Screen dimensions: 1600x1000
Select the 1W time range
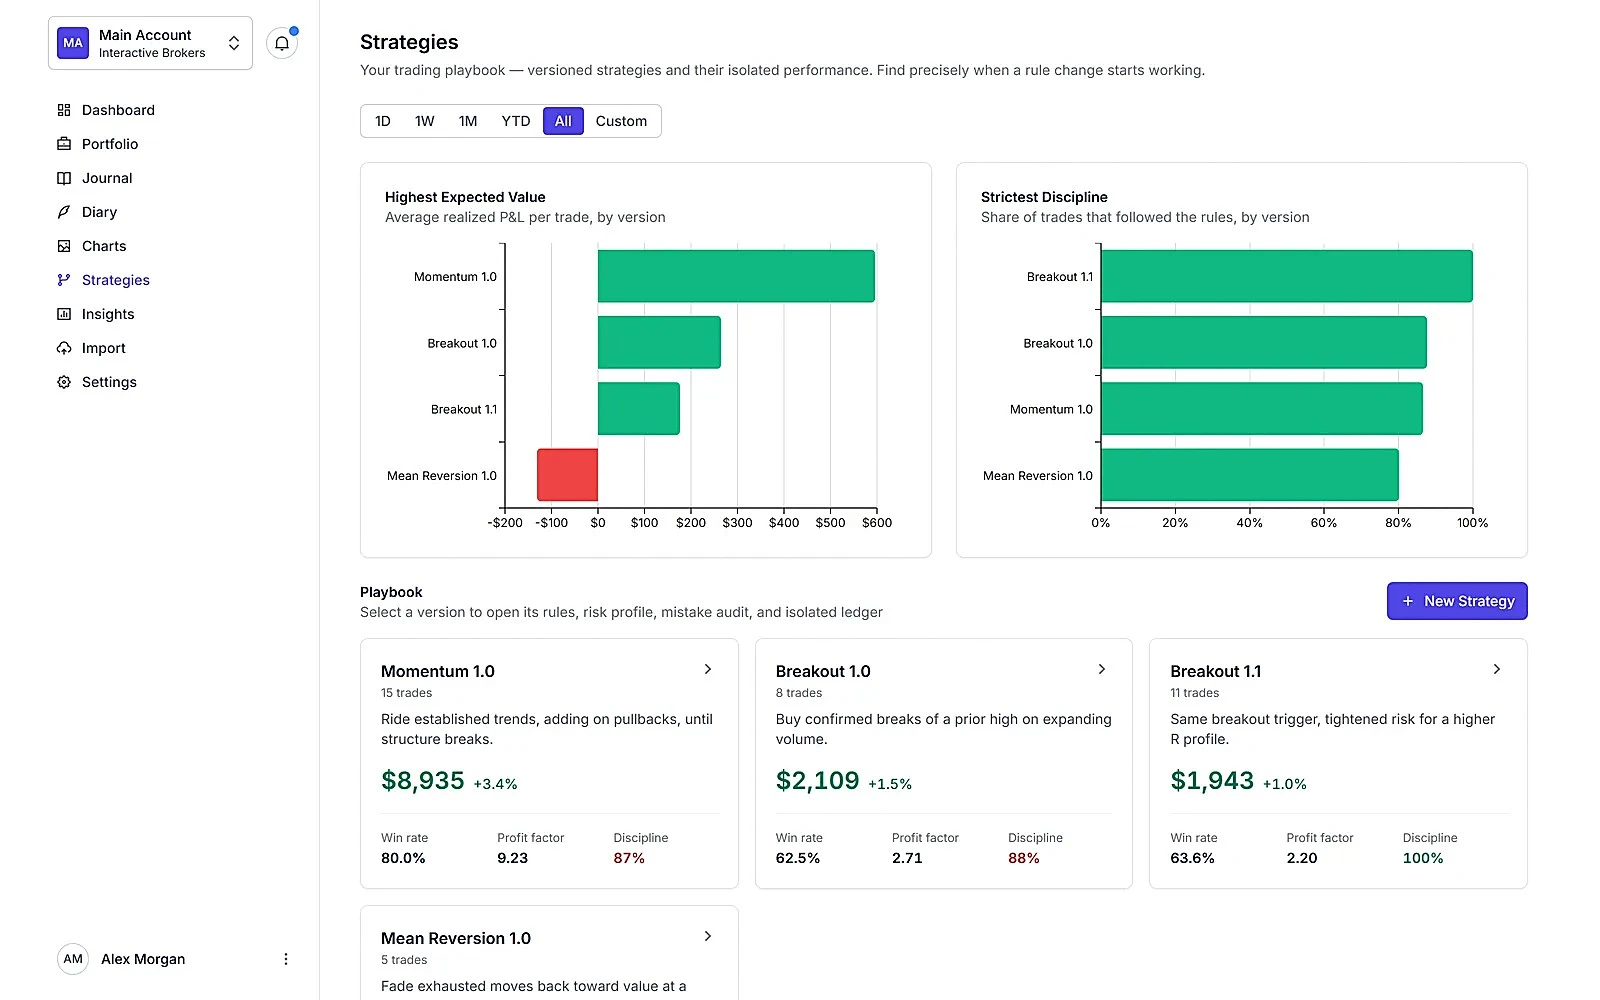click(x=425, y=121)
